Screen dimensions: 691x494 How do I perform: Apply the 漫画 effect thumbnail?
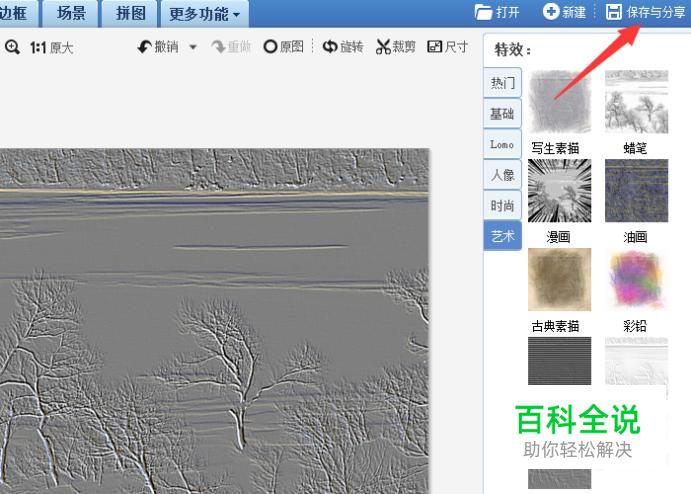click(560, 191)
